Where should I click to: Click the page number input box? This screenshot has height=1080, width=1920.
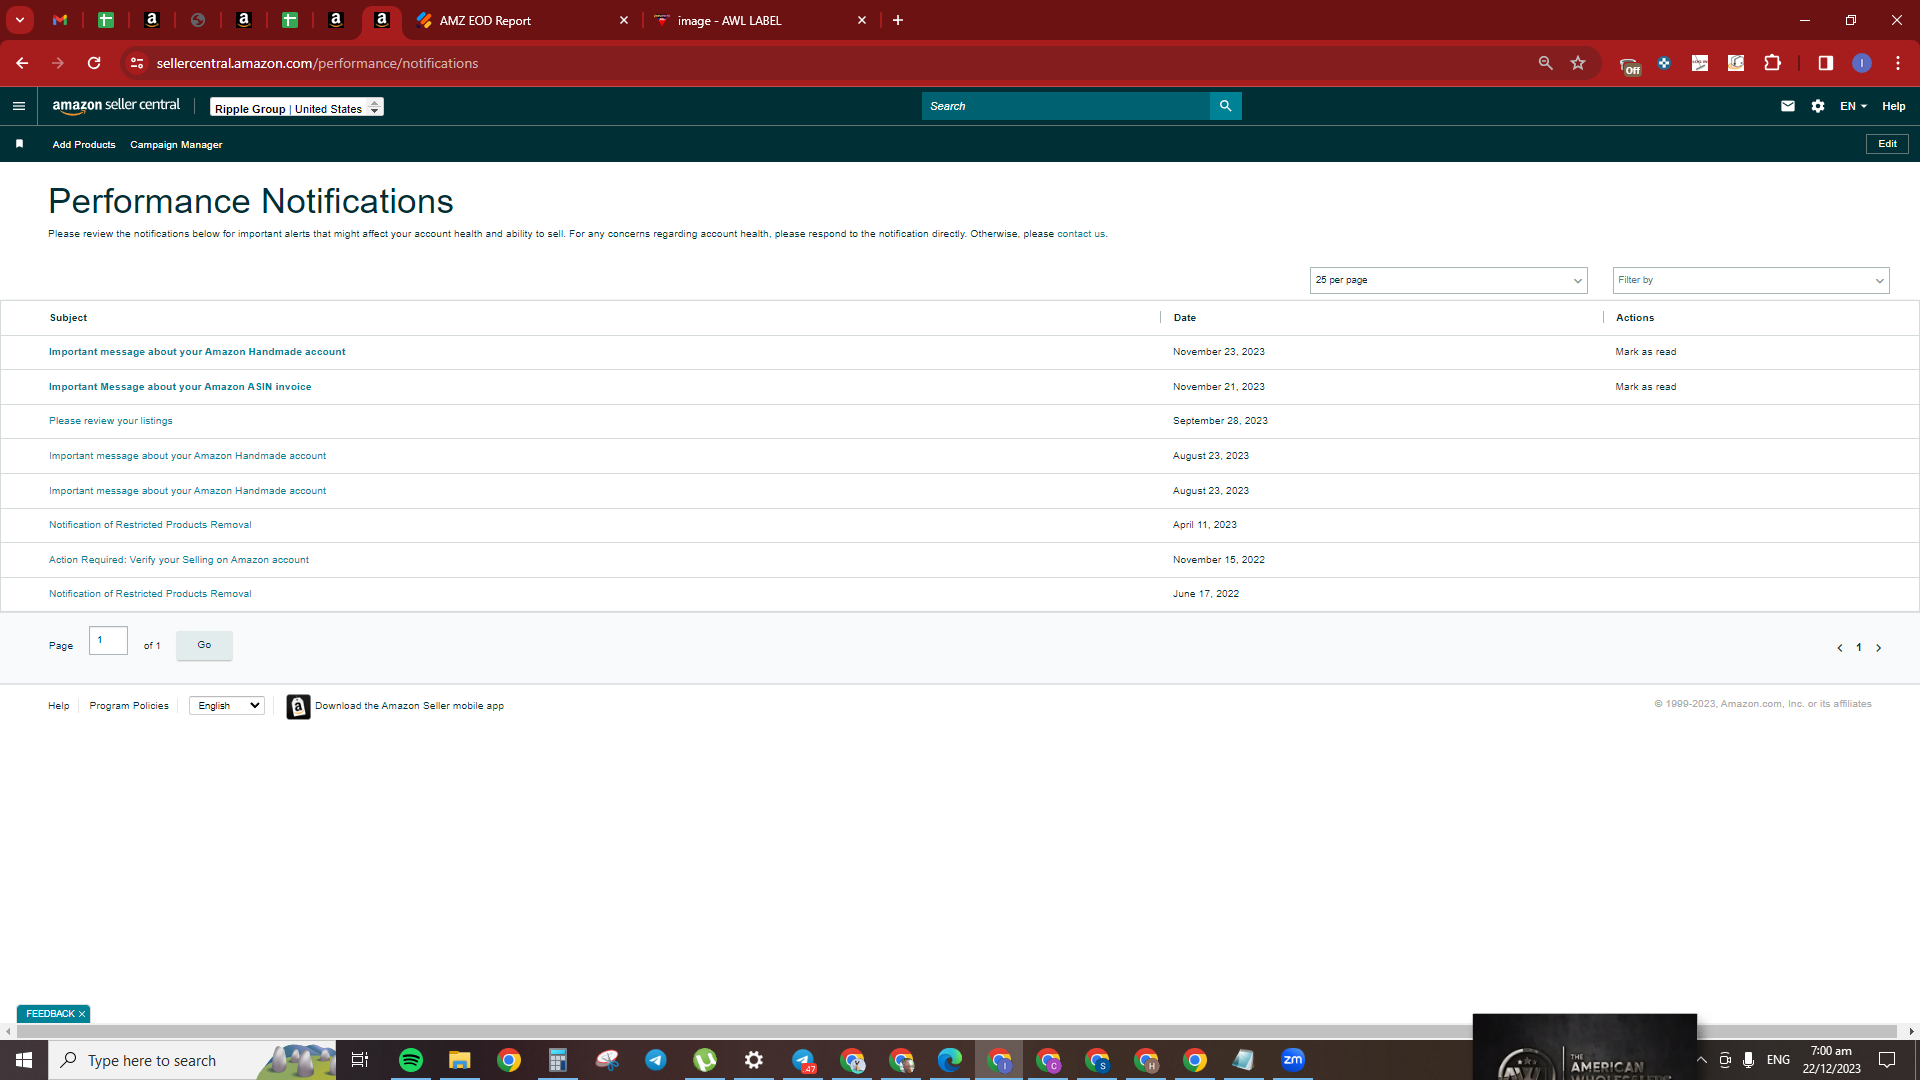(x=108, y=640)
